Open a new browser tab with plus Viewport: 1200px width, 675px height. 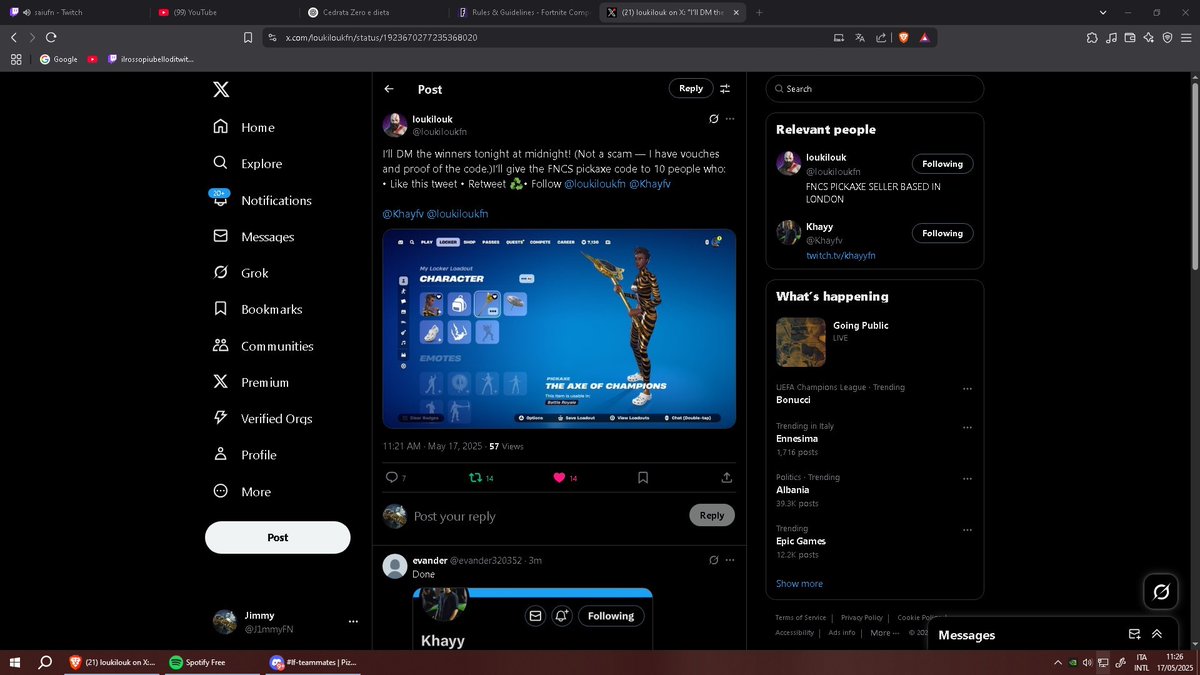click(x=759, y=12)
